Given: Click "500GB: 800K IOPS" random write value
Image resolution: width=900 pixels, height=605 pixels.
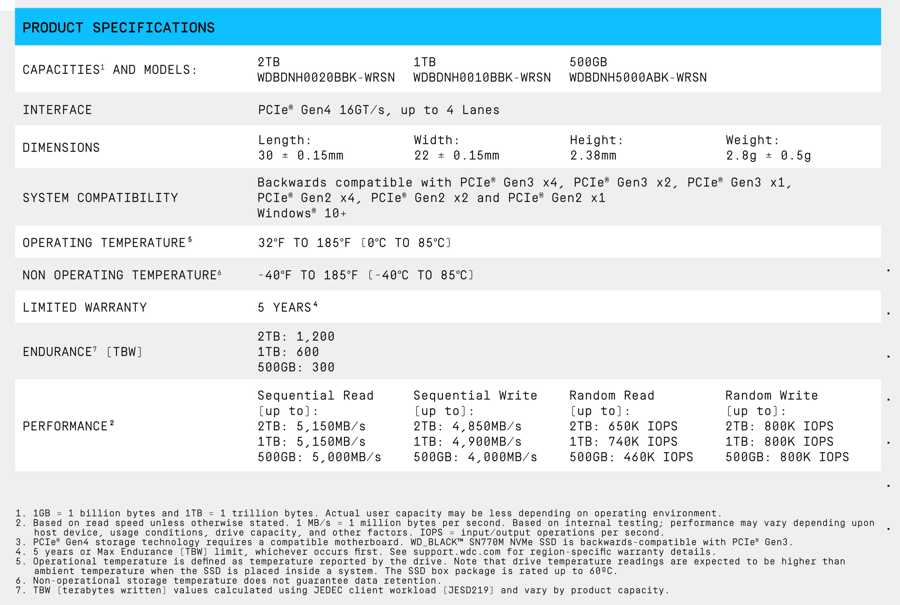Looking at the screenshot, I should point(787,457).
